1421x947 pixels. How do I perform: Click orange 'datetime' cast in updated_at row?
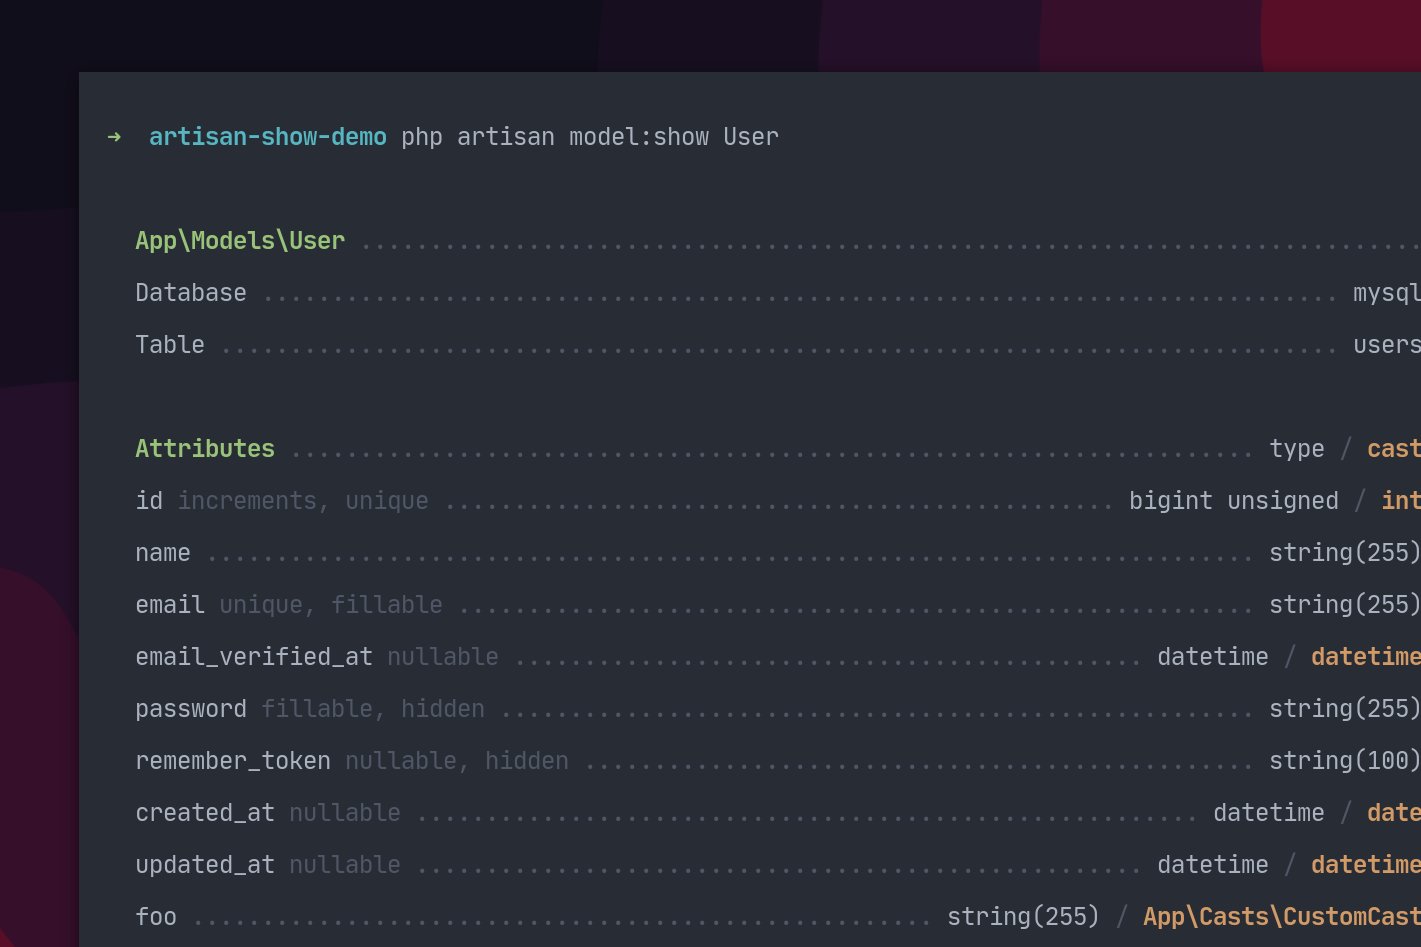[1366, 865]
